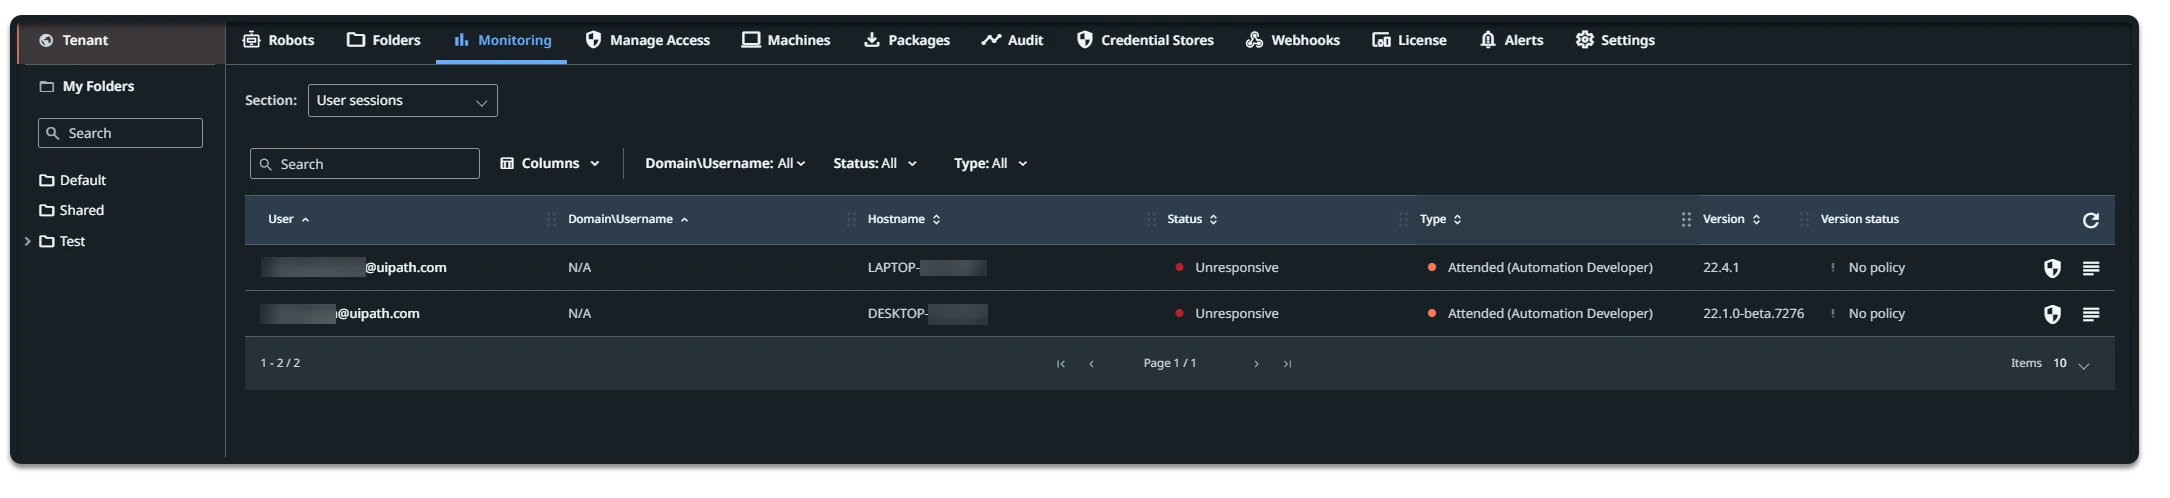Expand the Test folder chevron
2170x498 pixels.
point(27,241)
